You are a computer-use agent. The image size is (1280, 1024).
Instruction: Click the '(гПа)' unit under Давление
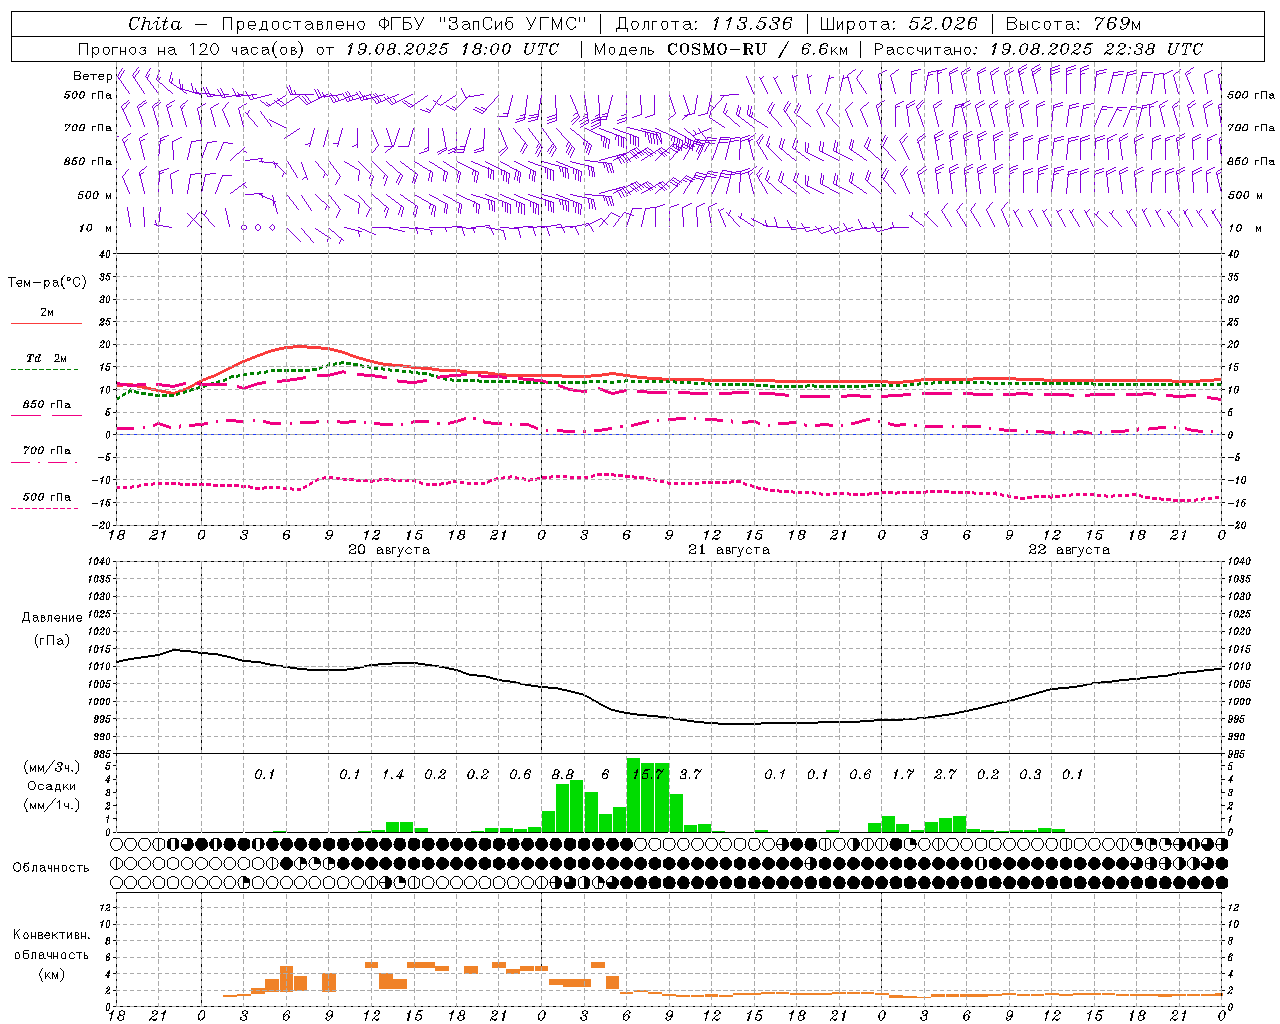click(x=52, y=641)
